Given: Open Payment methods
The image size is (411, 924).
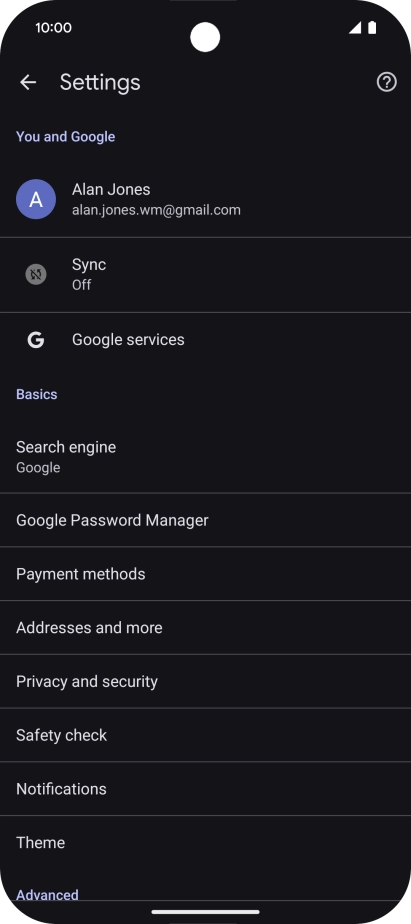Looking at the screenshot, I should tap(205, 574).
